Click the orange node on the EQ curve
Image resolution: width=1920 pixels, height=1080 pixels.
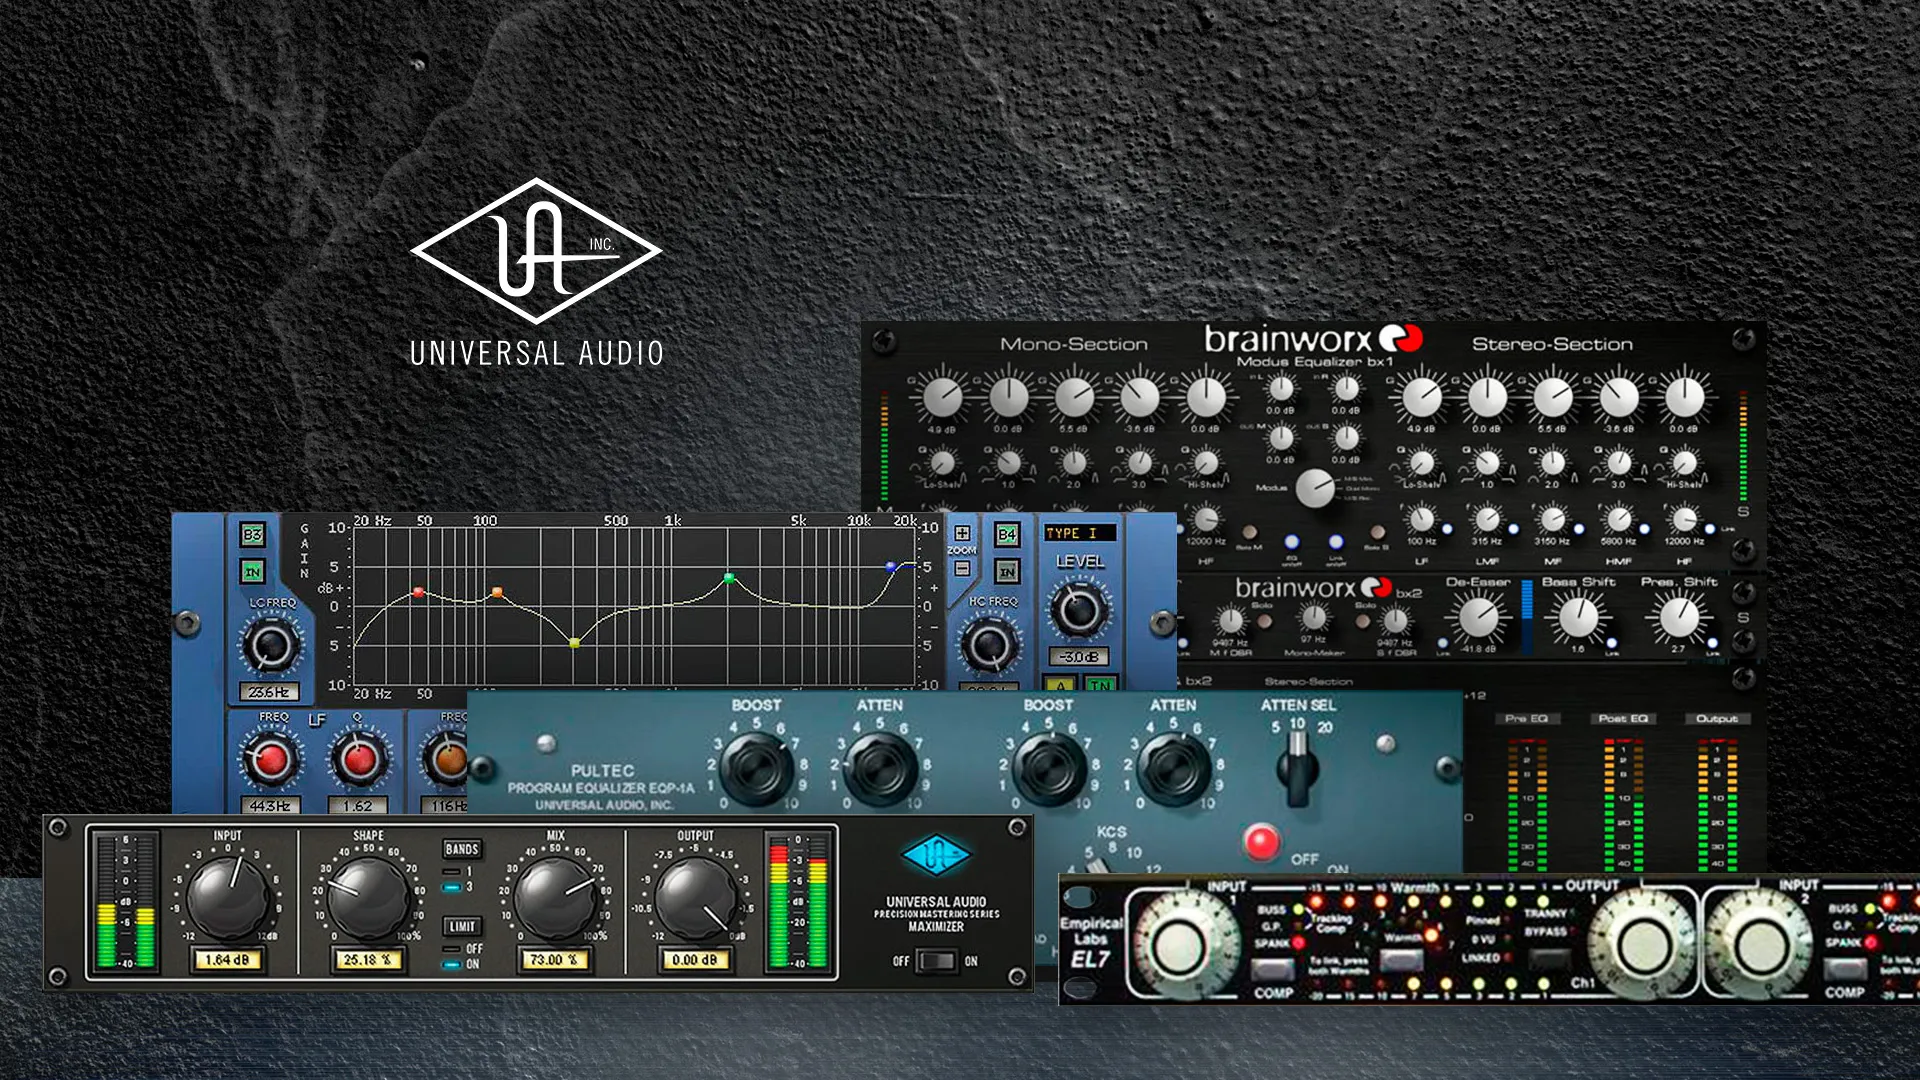pos(497,593)
